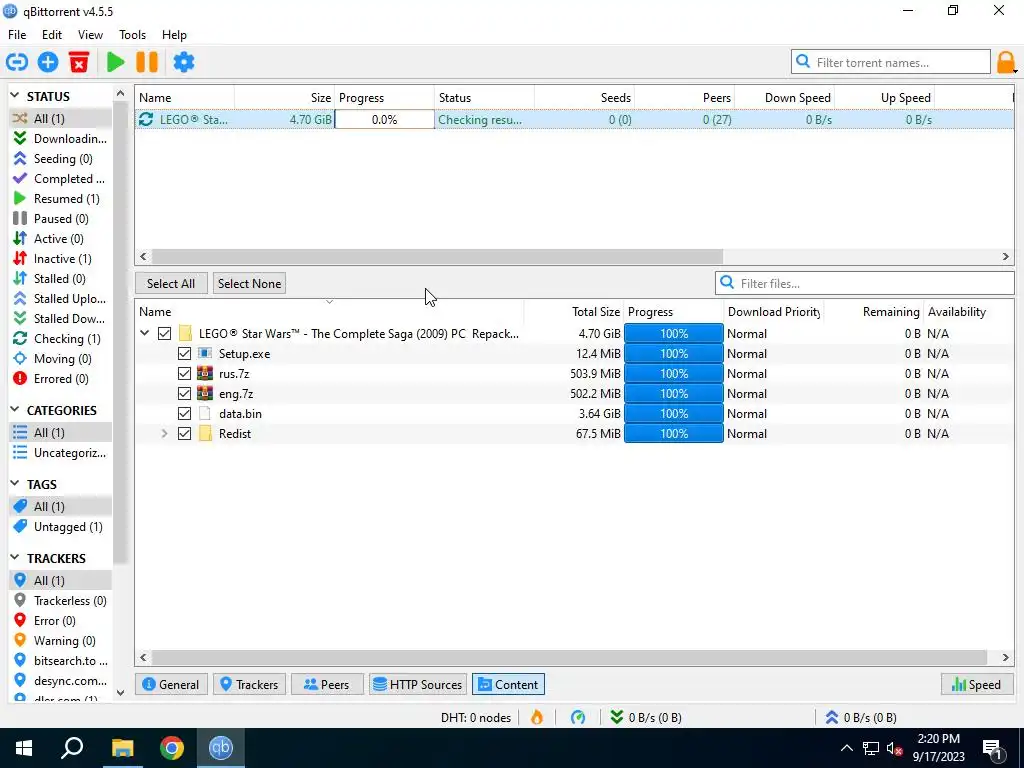Image resolution: width=1024 pixels, height=768 pixels.
Task: Show Checking (1) torrents
Action: 60,338
